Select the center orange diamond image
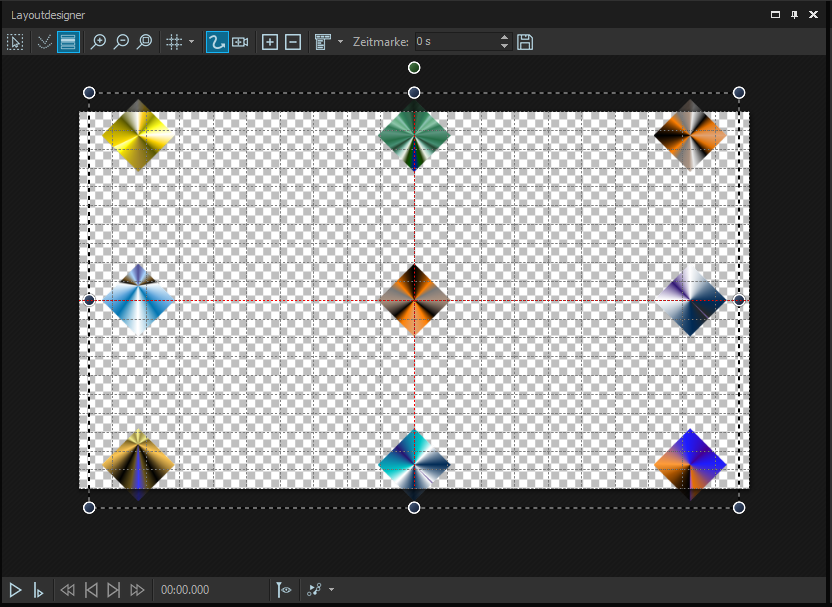Viewport: 832px width, 607px height. click(414, 299)
